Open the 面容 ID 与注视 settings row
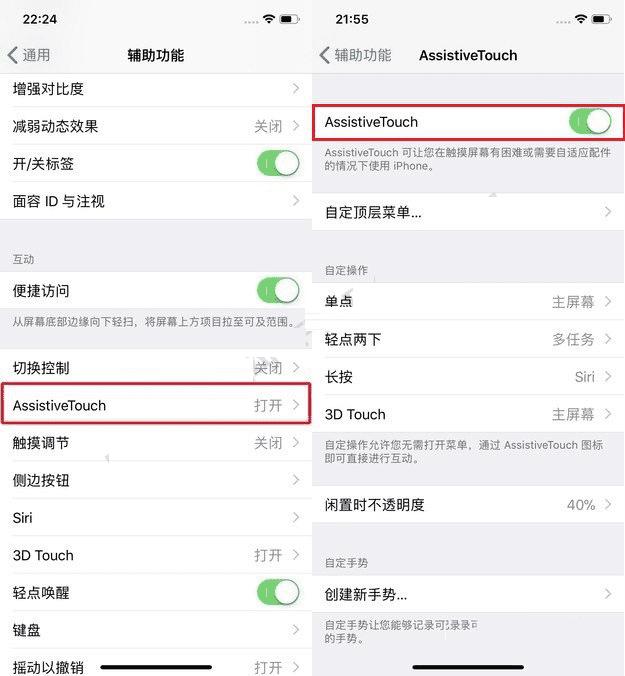Viewport: 625px width, 676px height. coord(156,201)
